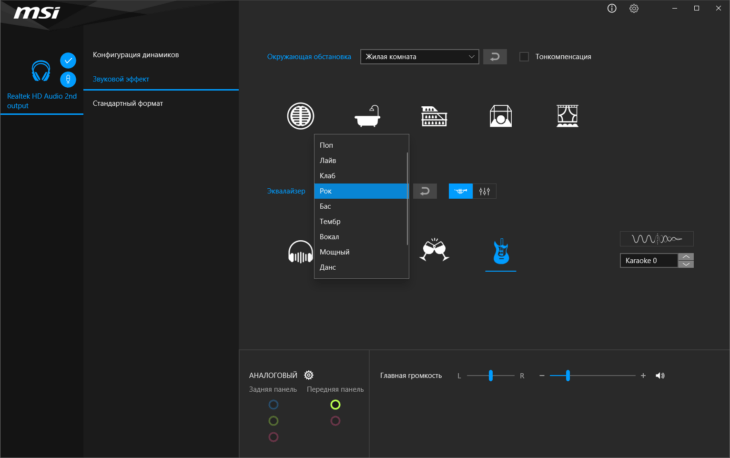Open the Стандартный формат tab

[x=128, y=103]
